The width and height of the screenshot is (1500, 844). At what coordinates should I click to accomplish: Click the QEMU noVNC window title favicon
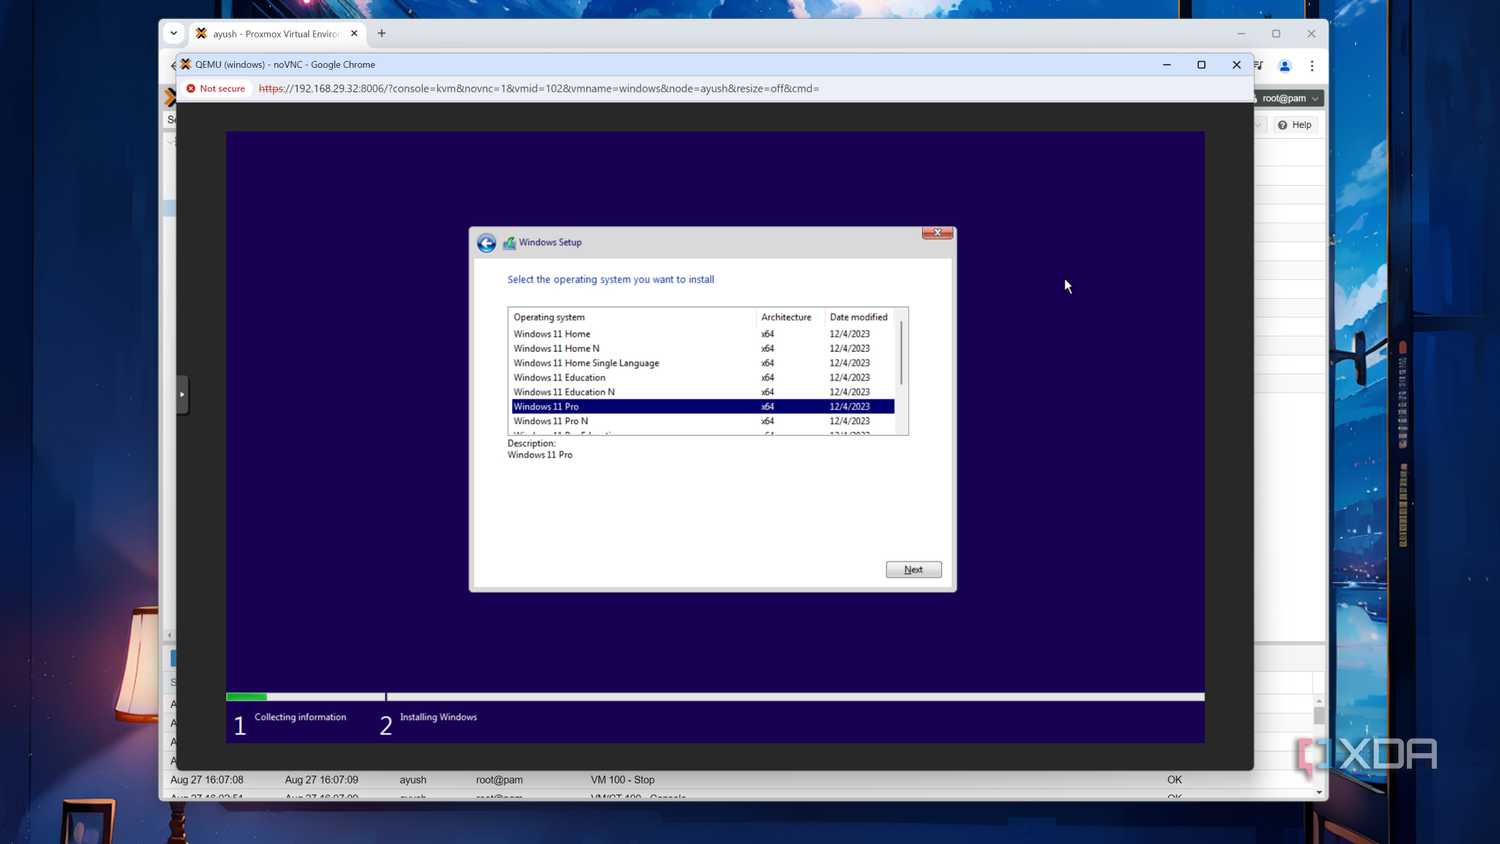(x=185, y=65)
